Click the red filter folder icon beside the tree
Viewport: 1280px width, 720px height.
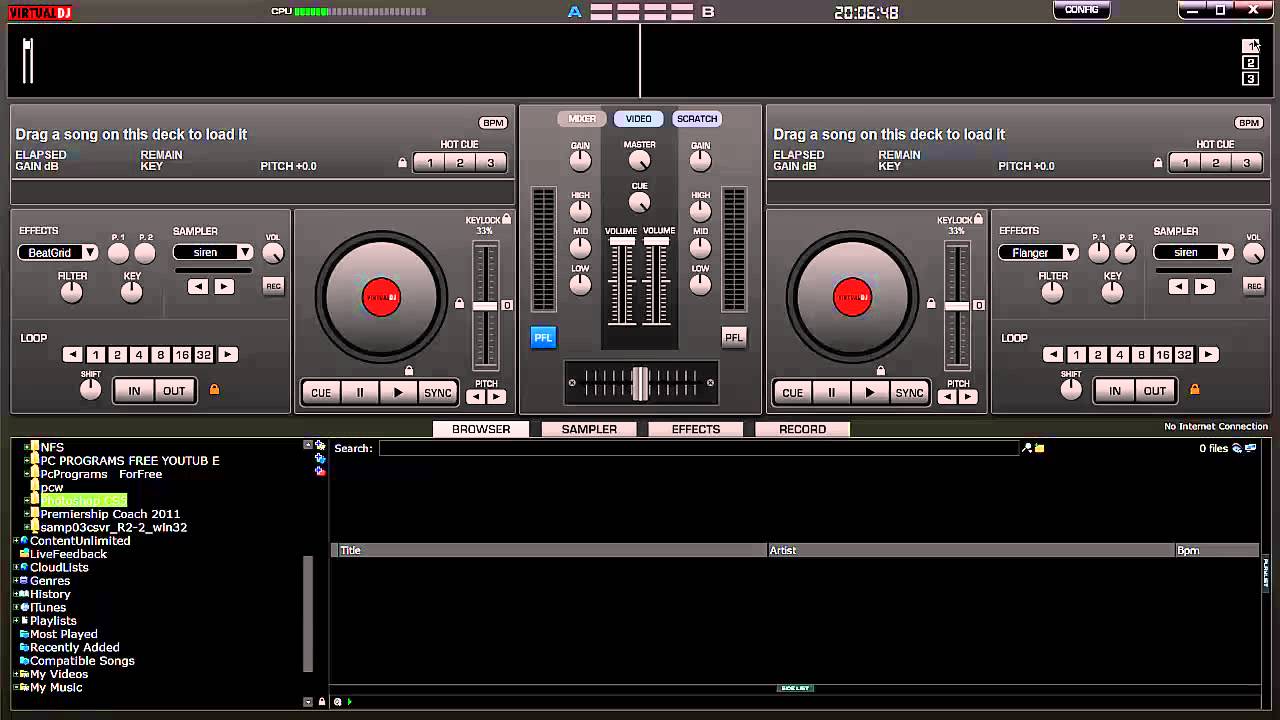(320, 471)
